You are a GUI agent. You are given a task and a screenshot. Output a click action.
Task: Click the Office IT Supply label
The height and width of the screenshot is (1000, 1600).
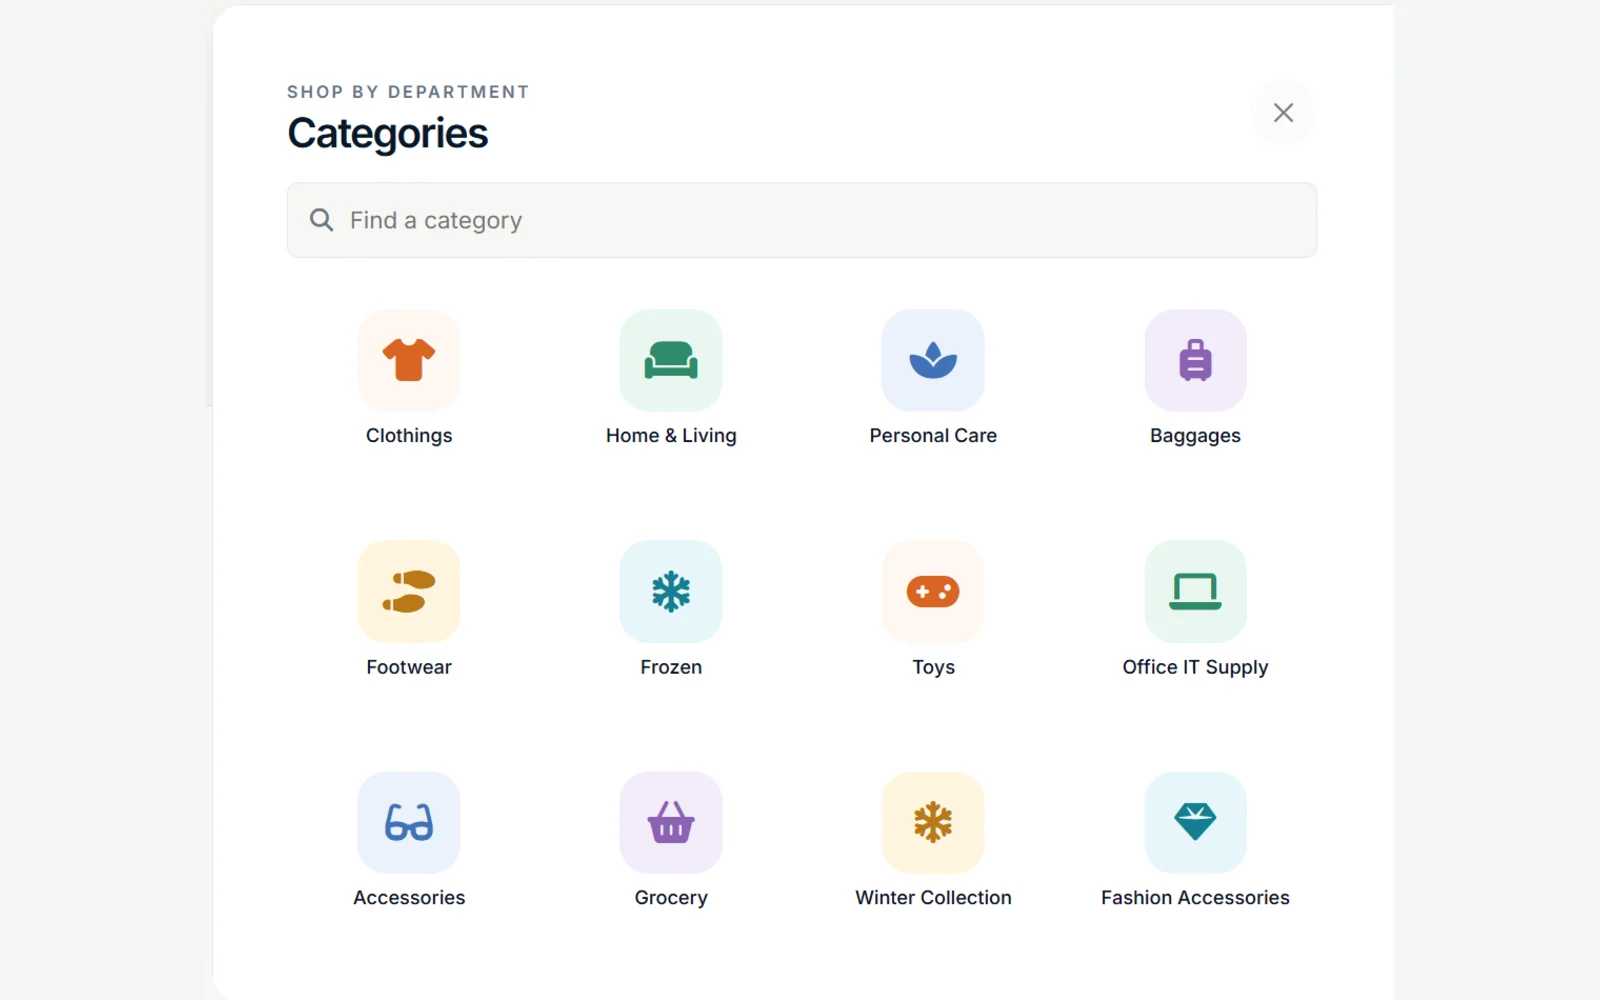(1195, 667)
